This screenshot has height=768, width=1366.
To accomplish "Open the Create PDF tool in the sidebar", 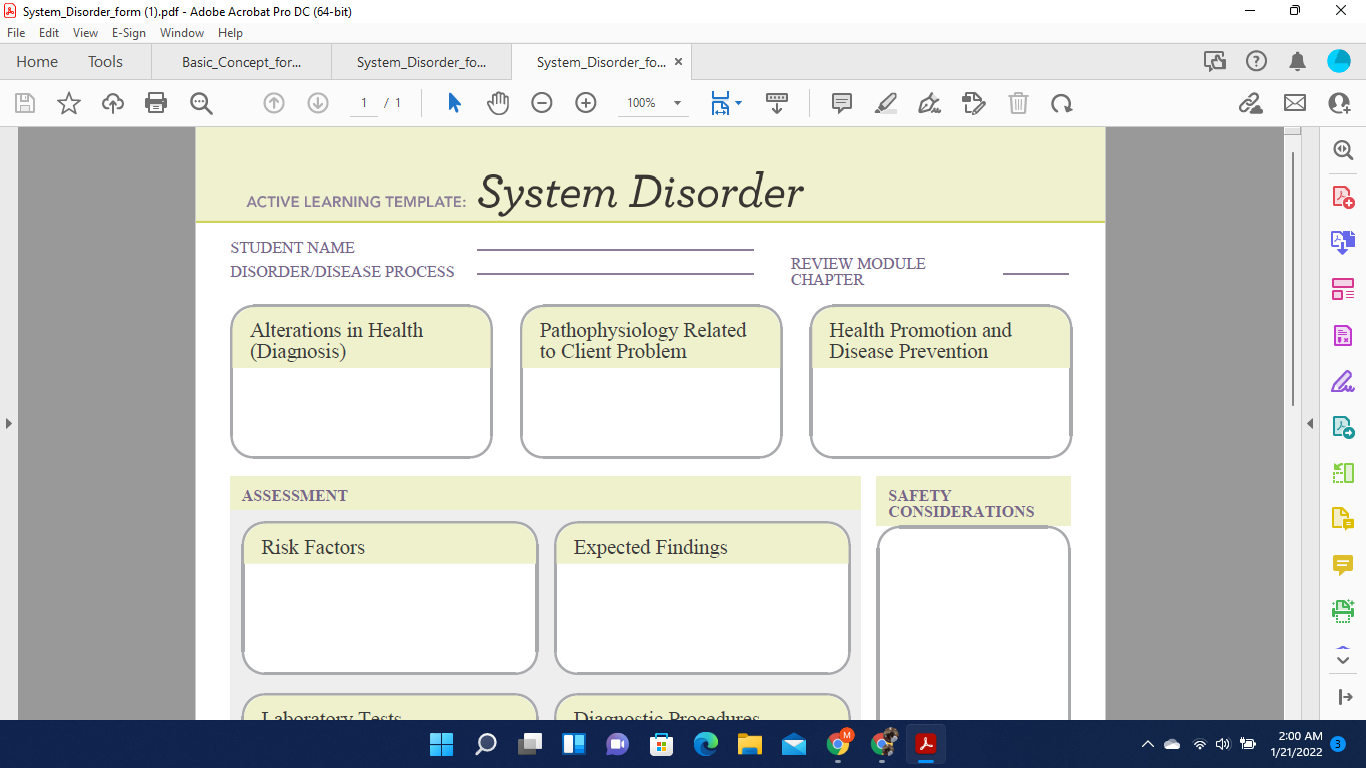I will (x=1342, y=198).
